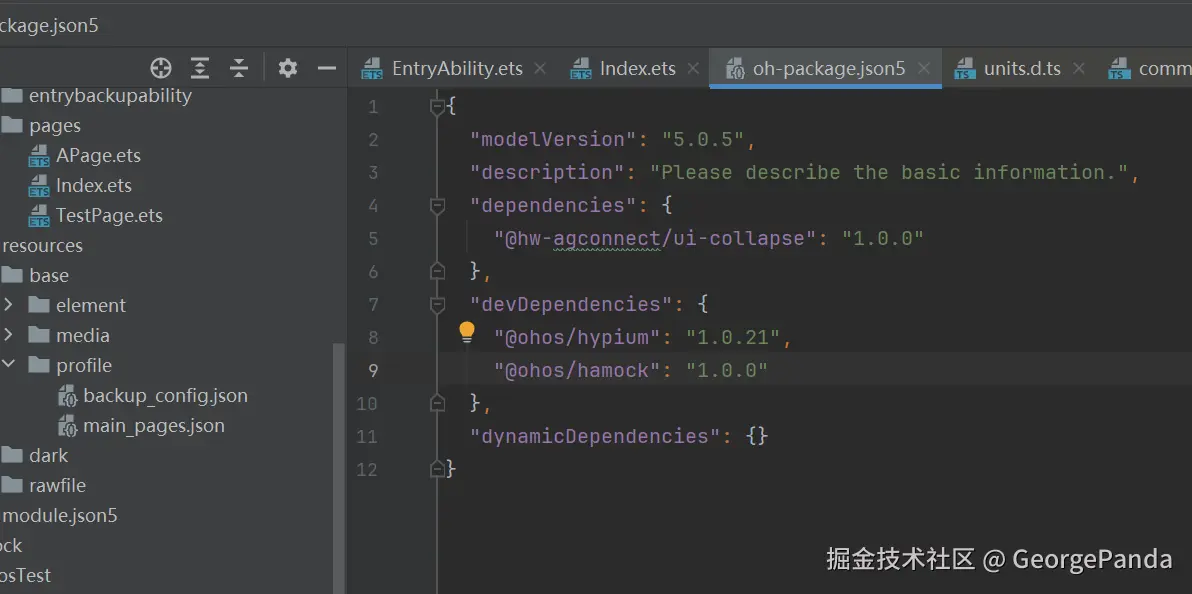This screenshot has width=1192, height=594.
Task: Click the "1.0.21" hypium version
Action: (733, 337)
